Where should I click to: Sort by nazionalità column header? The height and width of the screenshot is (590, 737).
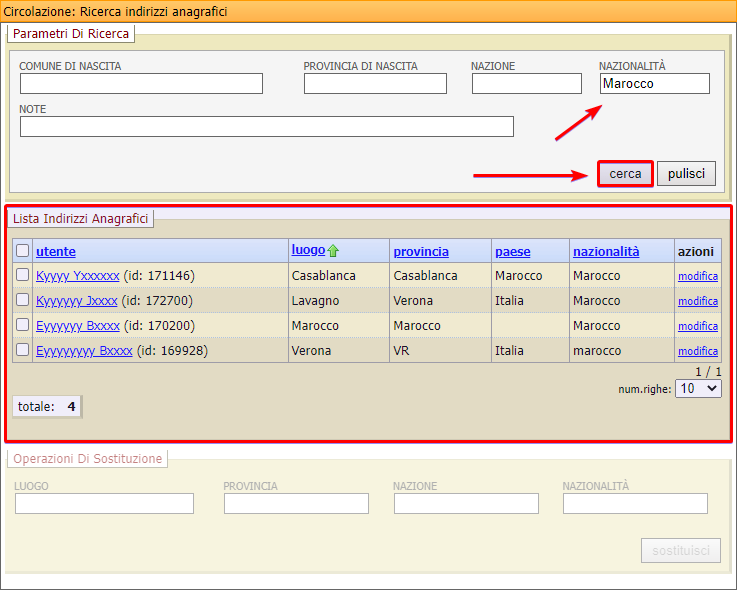click(x=606, y=251)
